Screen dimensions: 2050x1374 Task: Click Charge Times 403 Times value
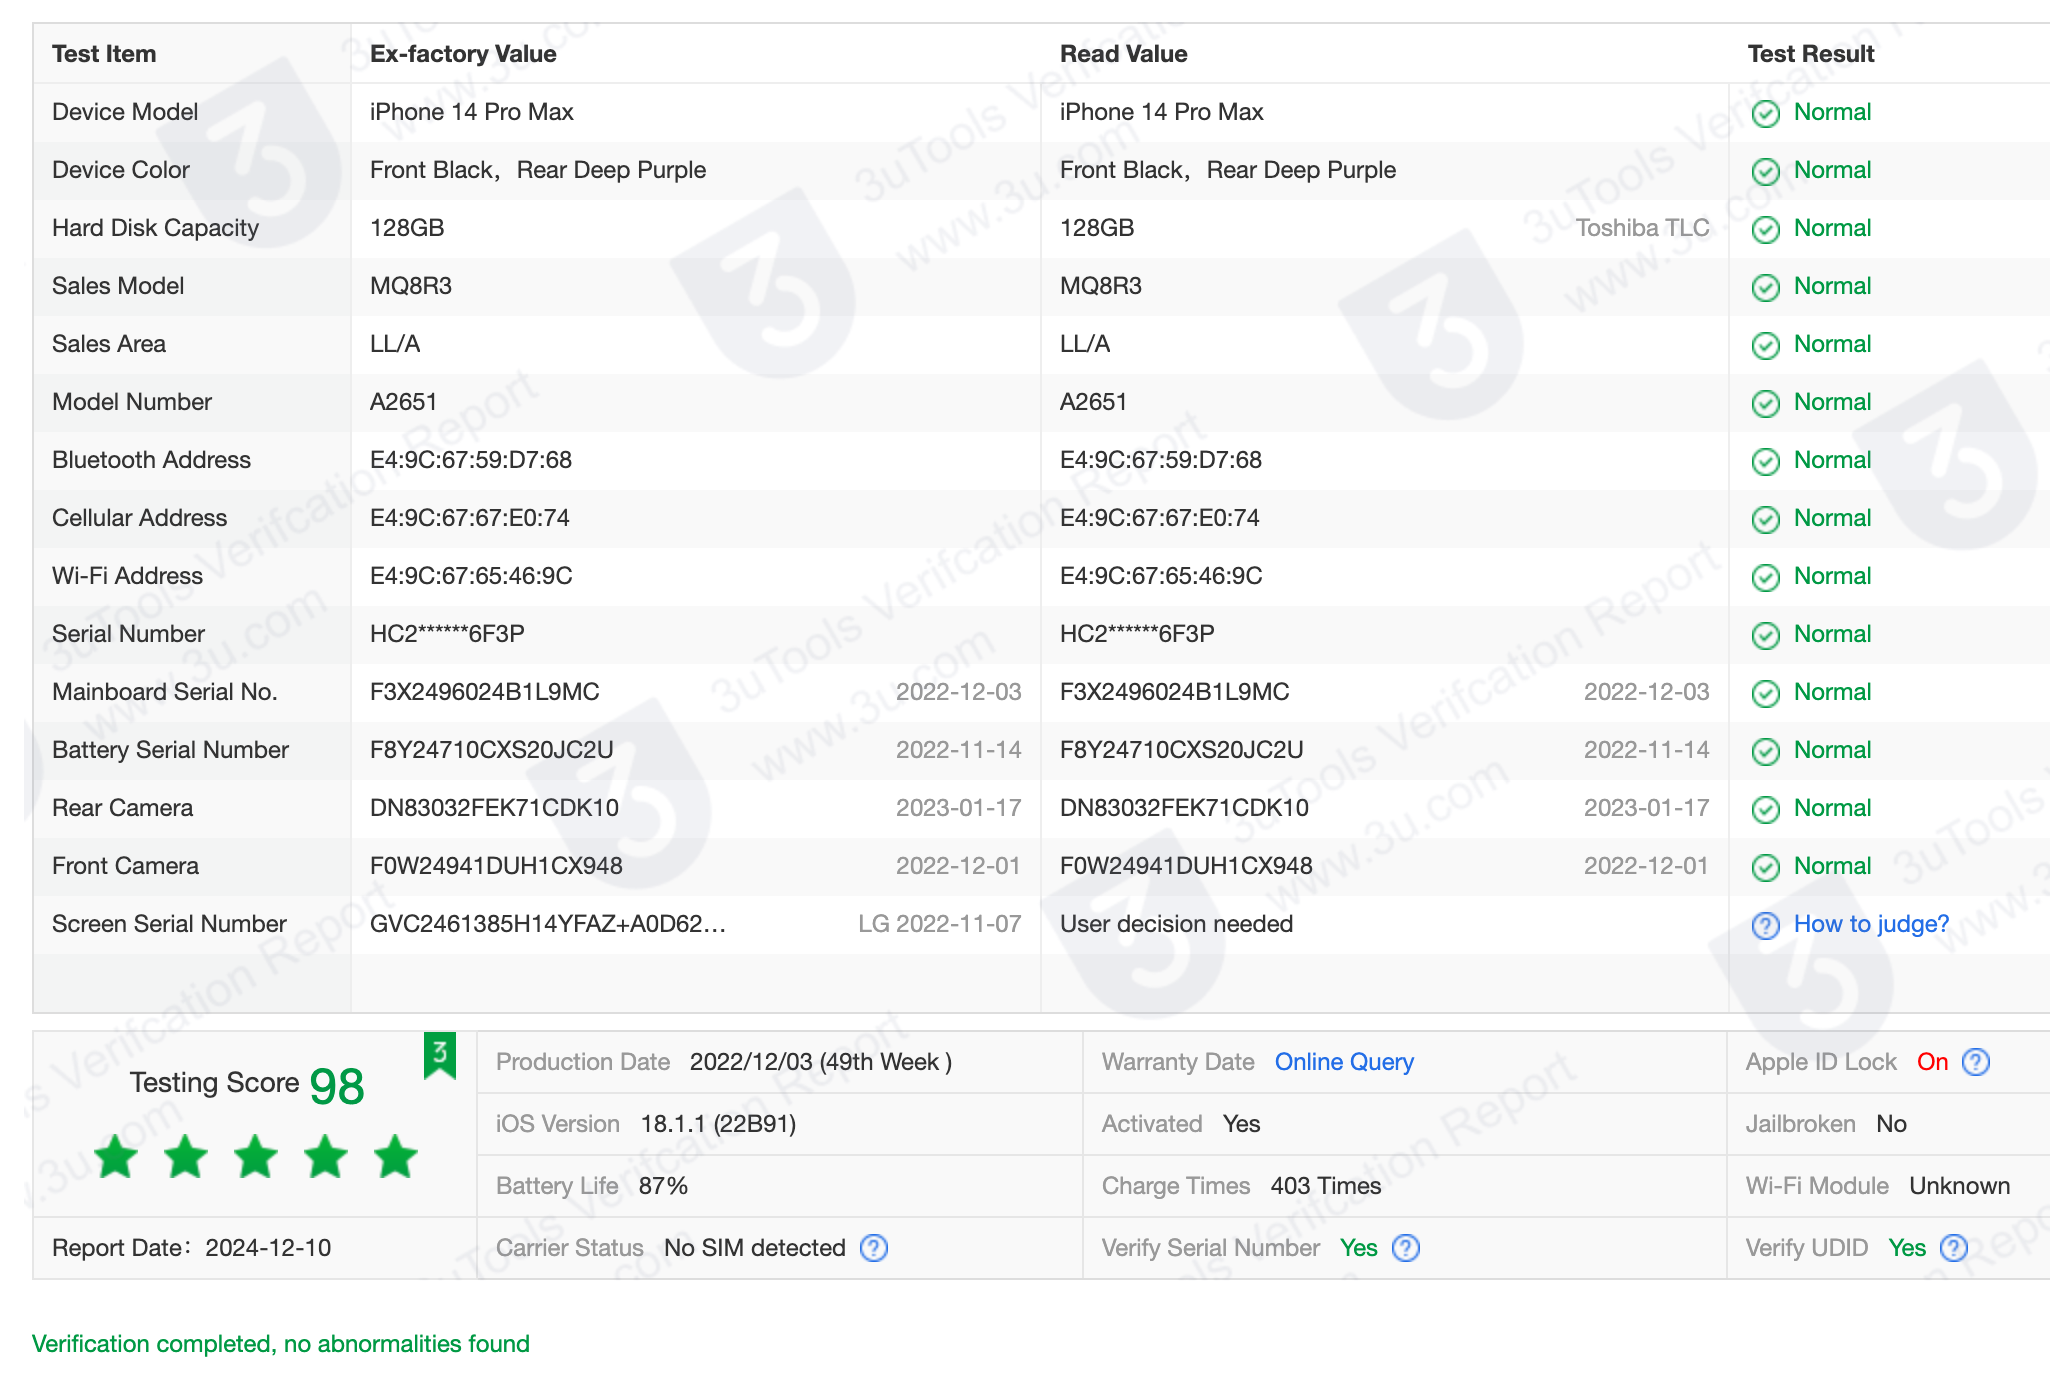pyautogui.click(x=1326, y=1186)
